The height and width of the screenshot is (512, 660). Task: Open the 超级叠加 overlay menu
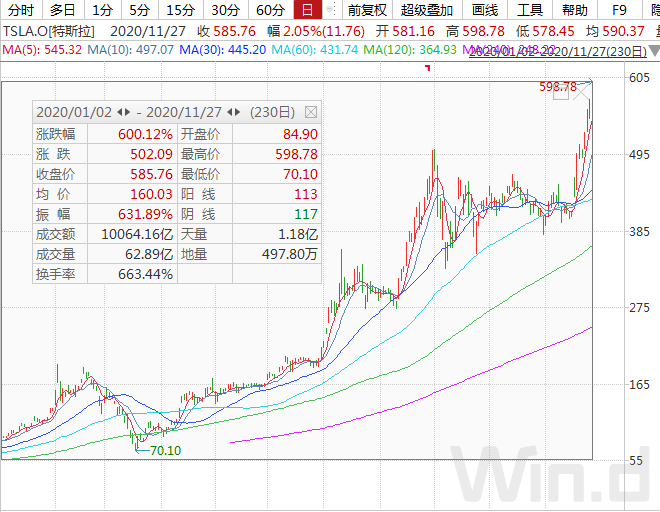[x=427, y=10]
